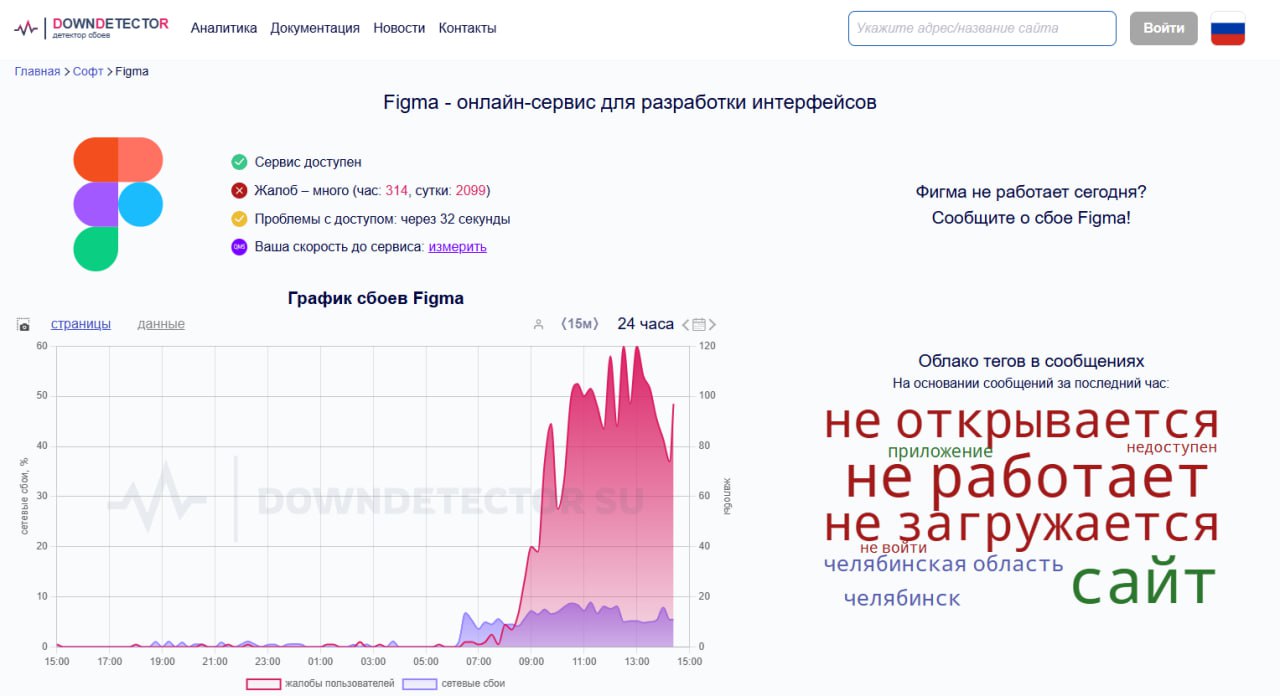Click the Downdetector logo
Viewport: 1280px width, 696px height.
91,28
